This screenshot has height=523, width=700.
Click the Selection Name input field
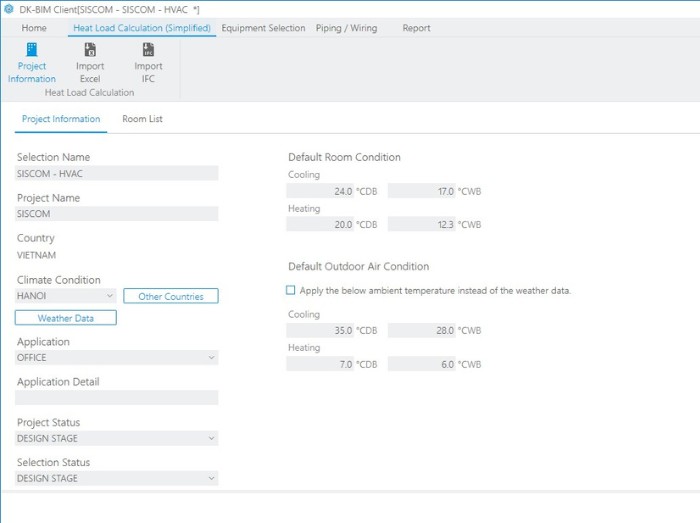(117, 174)
